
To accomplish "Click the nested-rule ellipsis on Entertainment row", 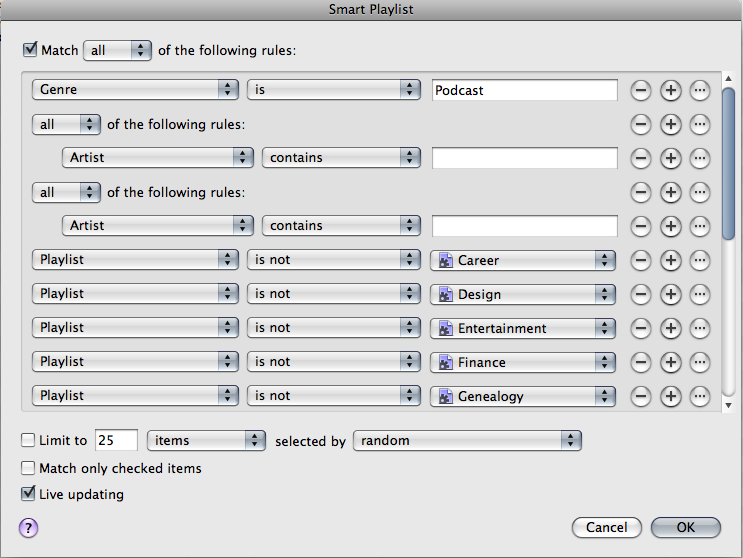I will pos(700,328).
